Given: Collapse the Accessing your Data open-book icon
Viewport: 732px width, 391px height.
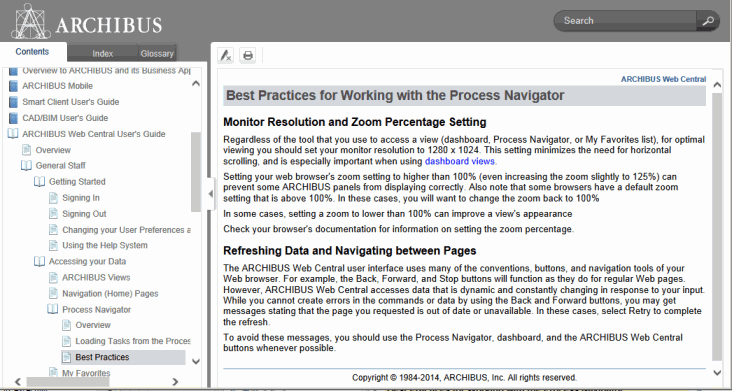Looking at the screenshot, I should (x=40, y=262).
